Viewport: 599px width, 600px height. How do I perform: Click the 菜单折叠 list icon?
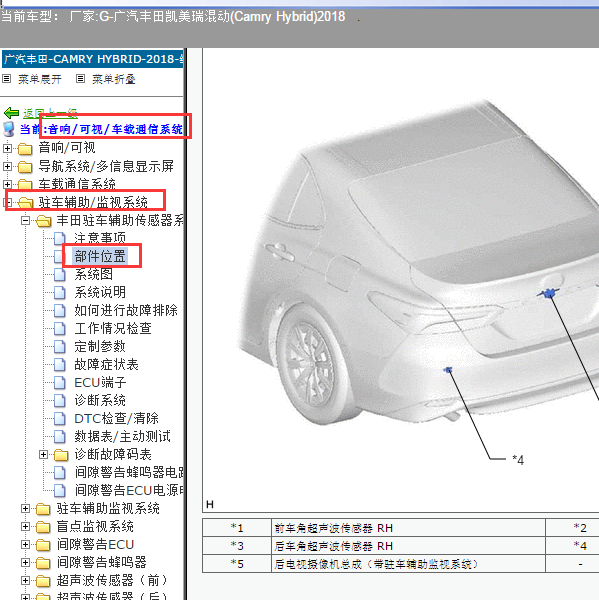[80, 79]
